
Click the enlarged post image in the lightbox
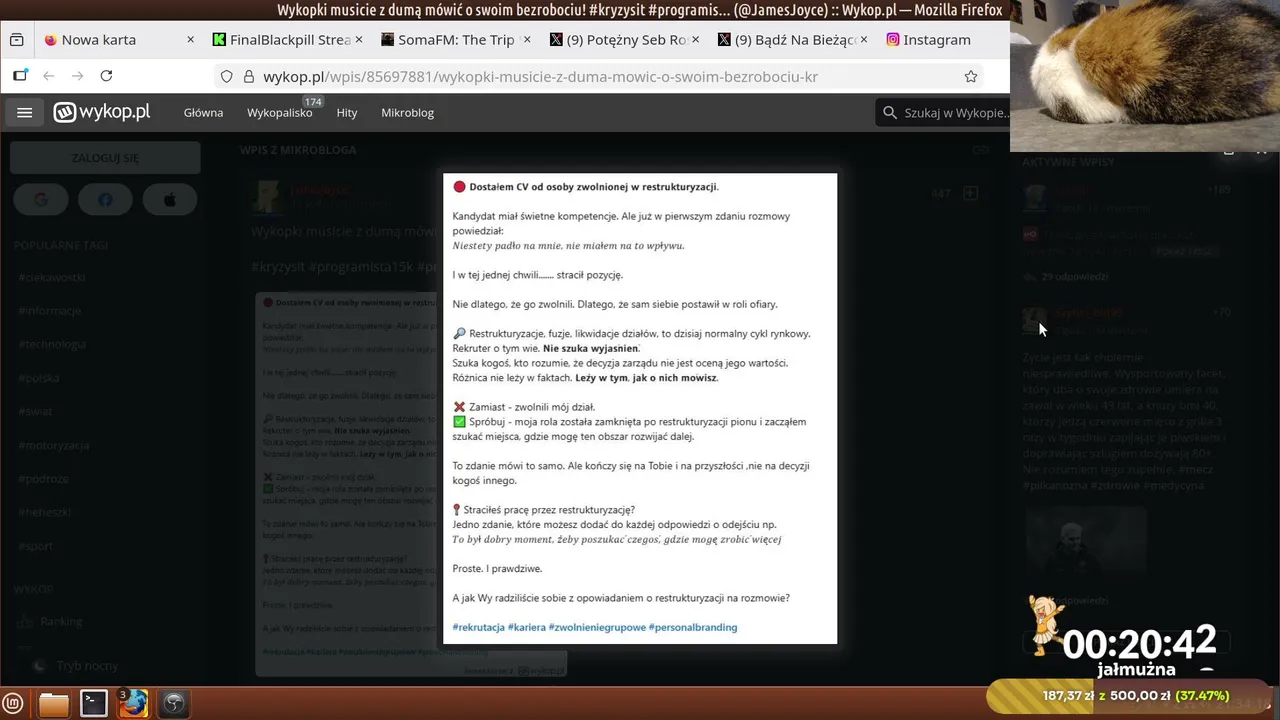pyautogui.click(x=640, y=408)
